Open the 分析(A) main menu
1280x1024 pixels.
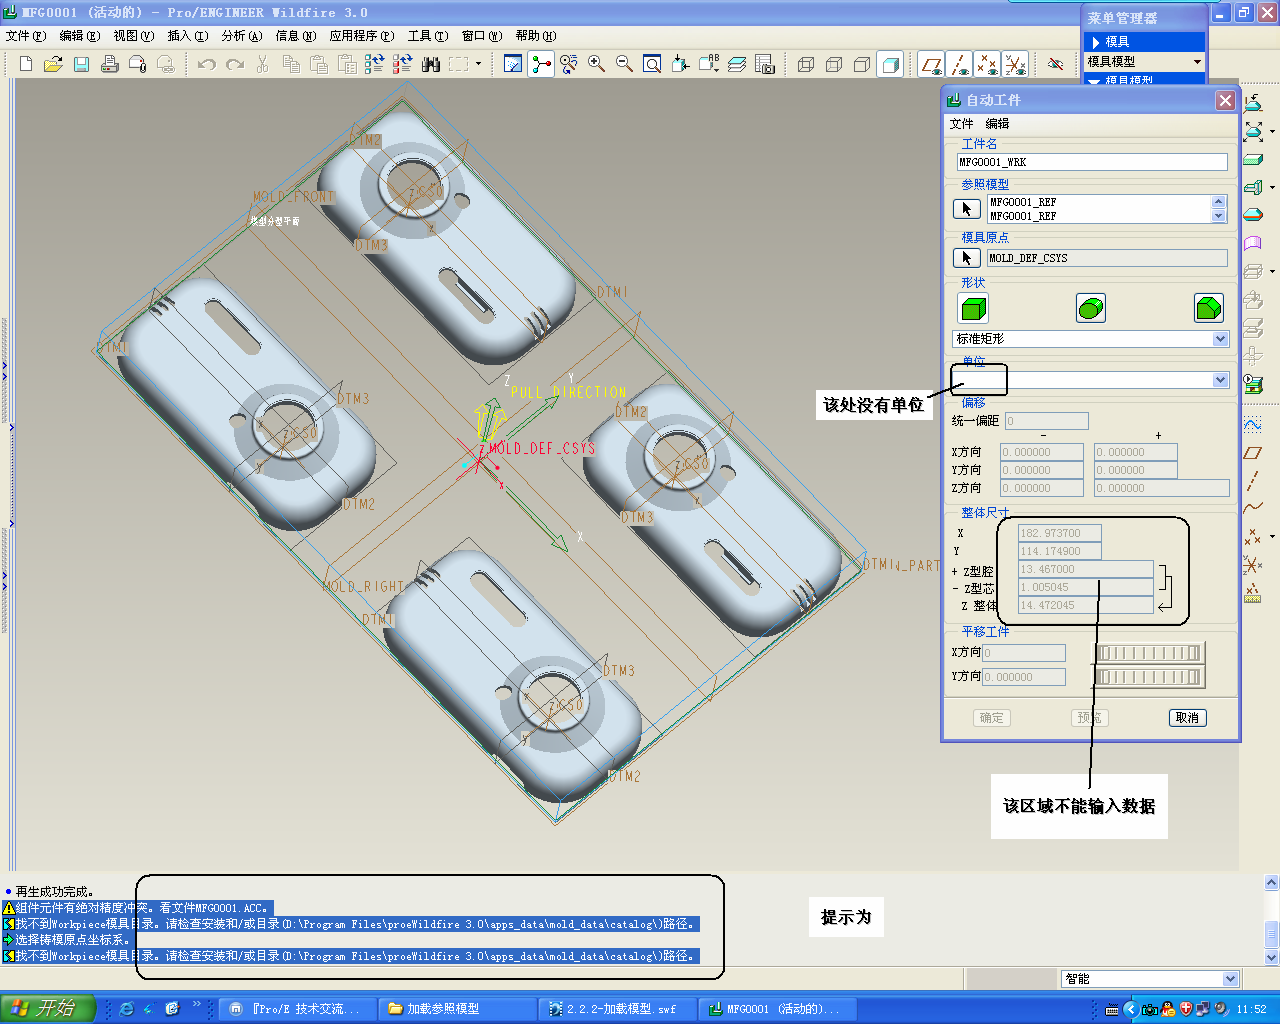pos(242,36)
